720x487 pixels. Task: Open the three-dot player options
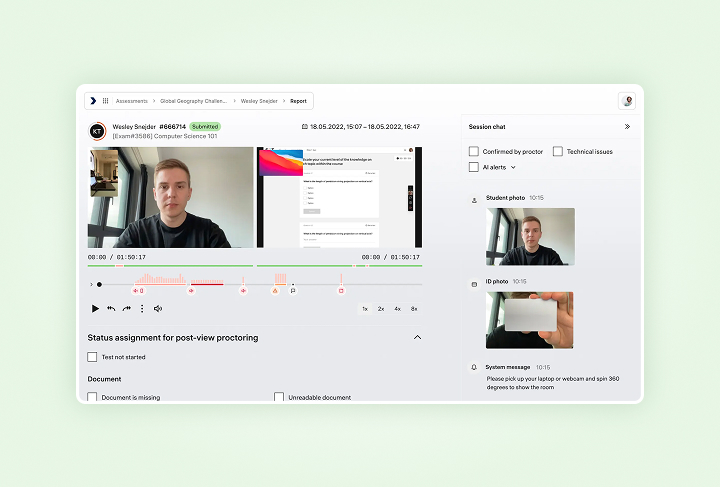tap(142, 308)
